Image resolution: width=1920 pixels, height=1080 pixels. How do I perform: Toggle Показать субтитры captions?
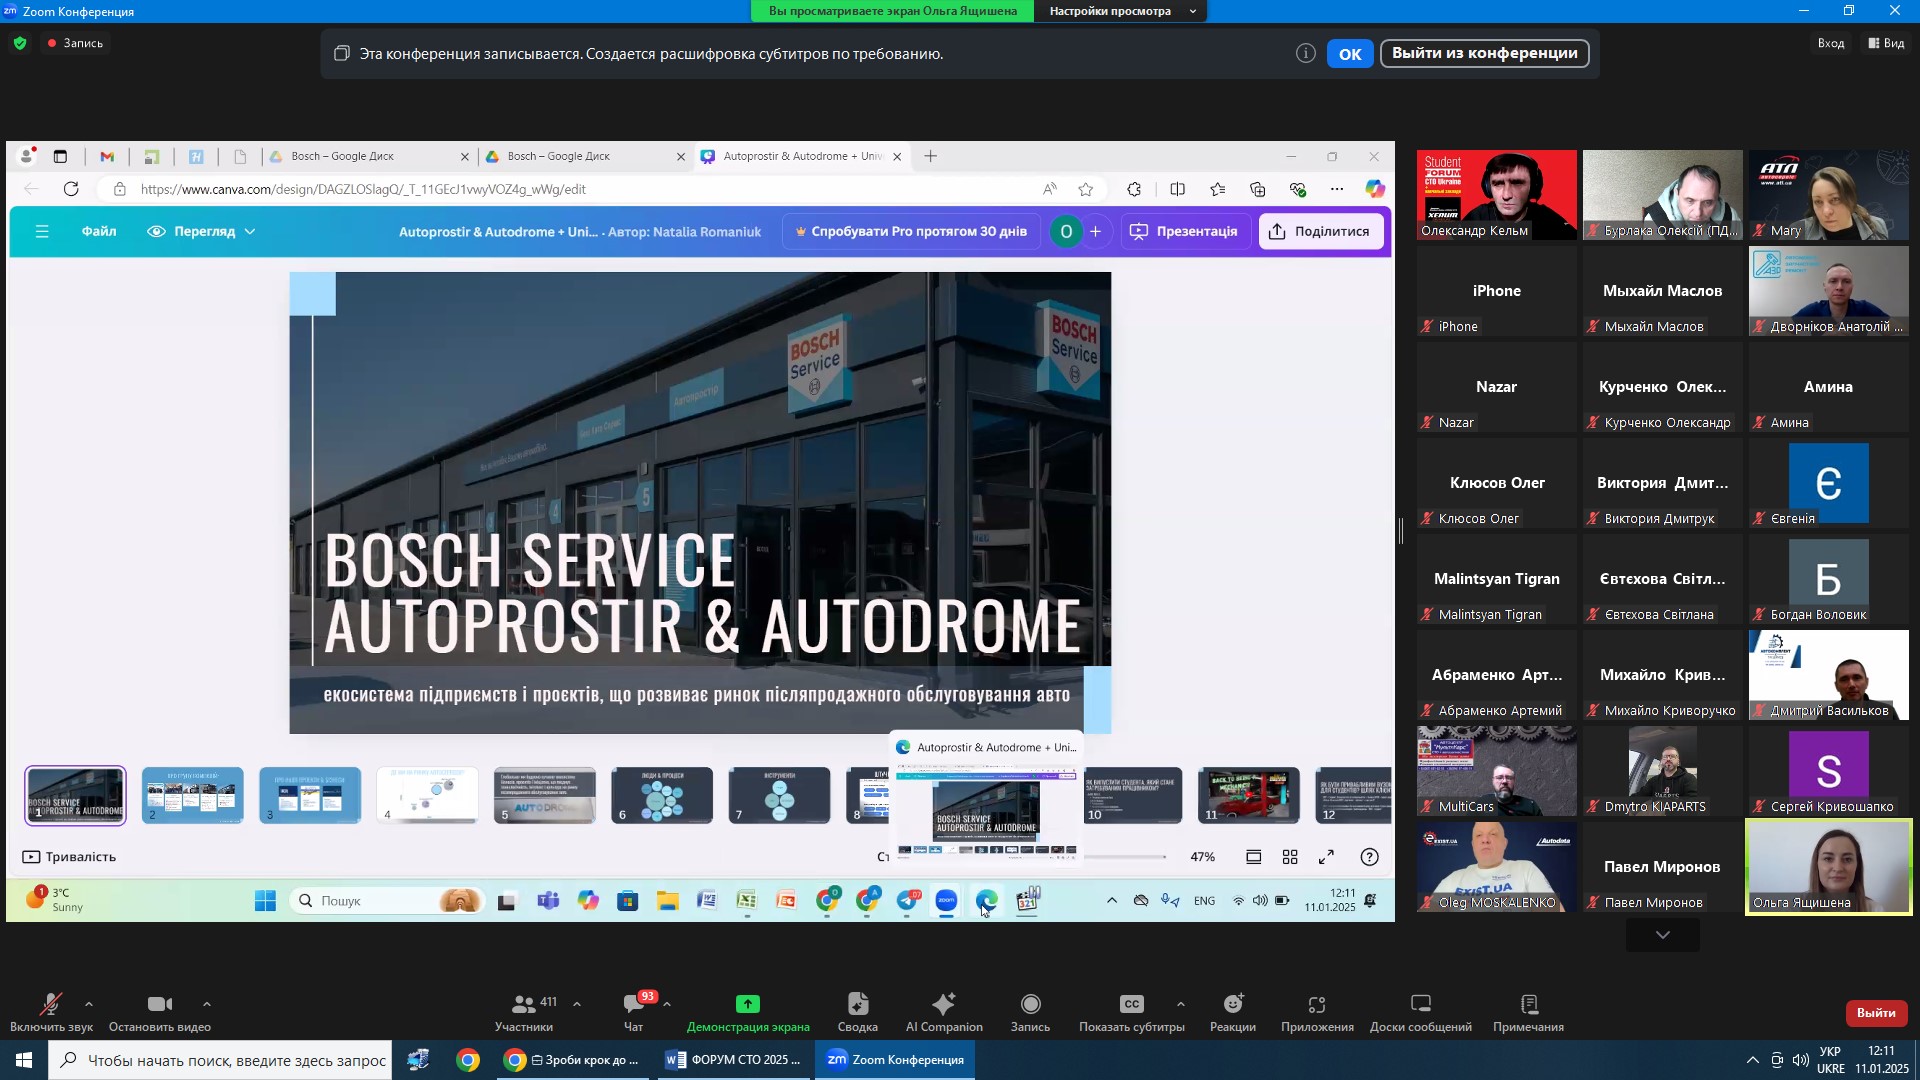[1132, 1012]
